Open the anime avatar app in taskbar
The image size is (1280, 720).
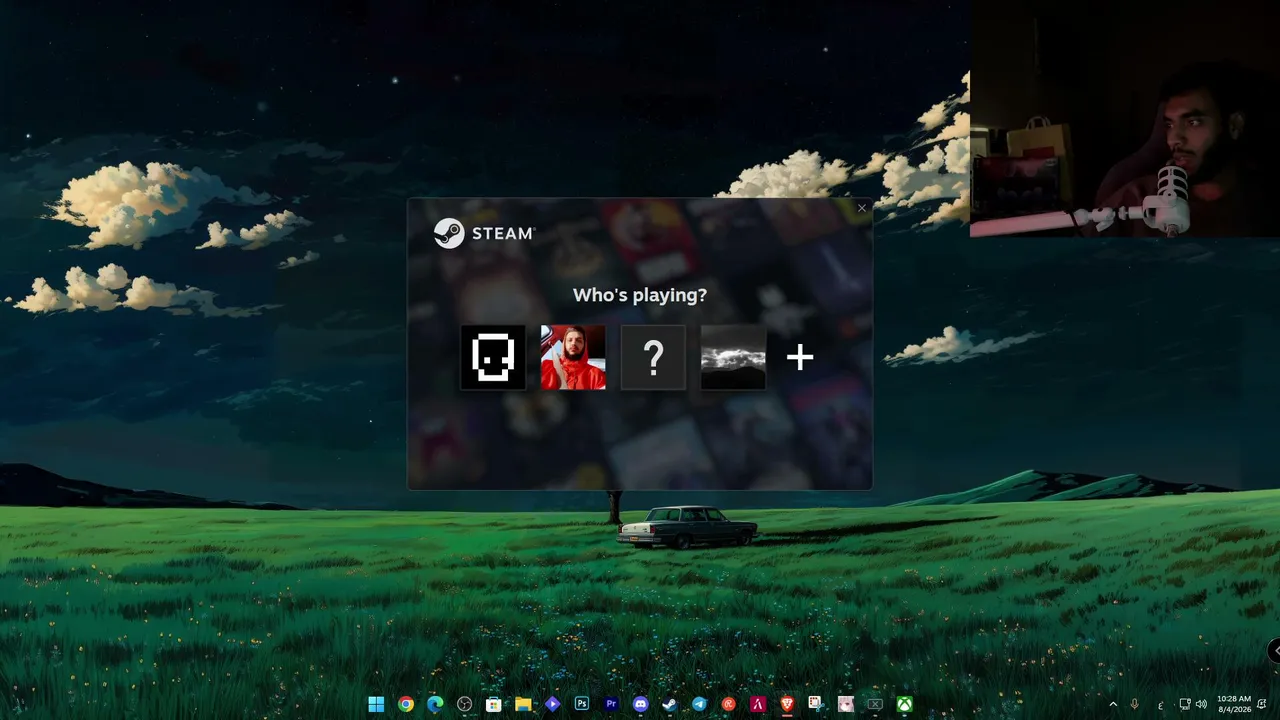(845, 704)
